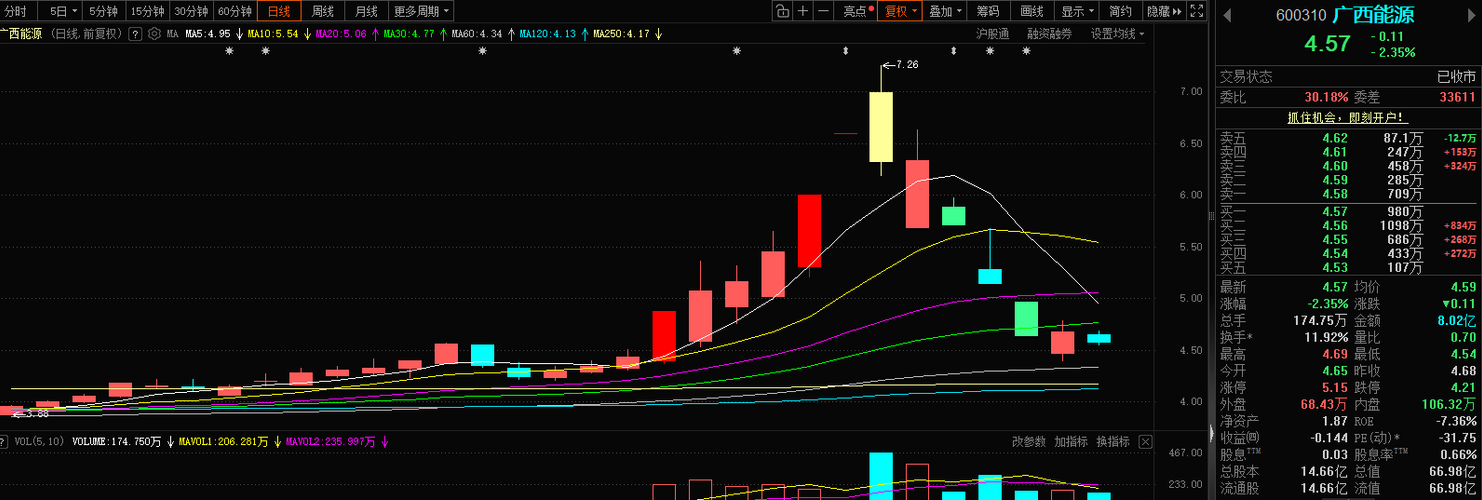Viewport: 1482px width, 500px height.
Task: Select the 周线 weekly tab
Action: pos(323,11)
